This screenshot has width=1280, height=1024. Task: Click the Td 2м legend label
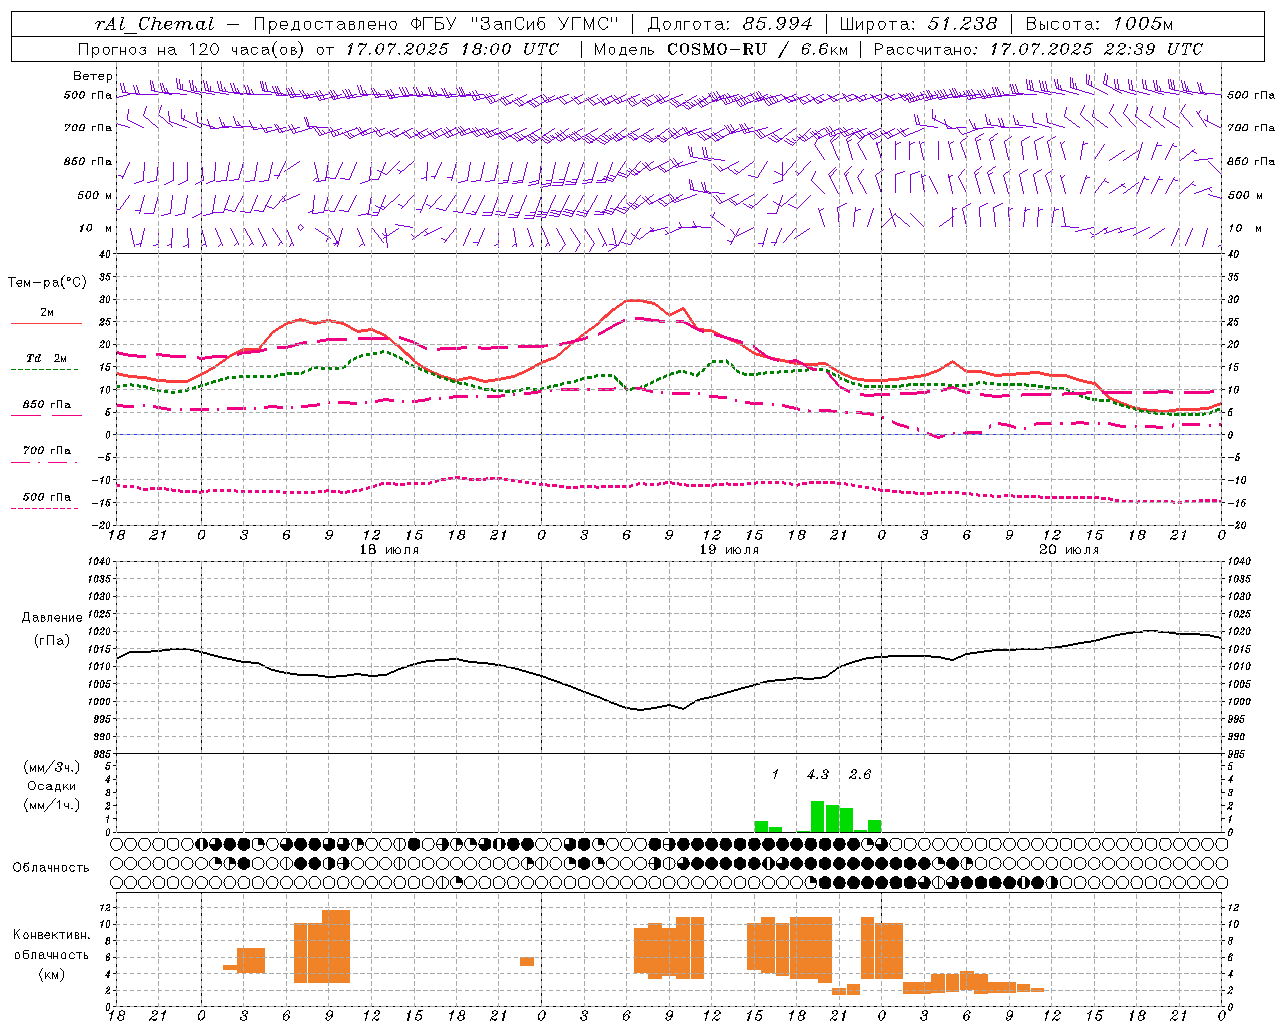(47, 358)
